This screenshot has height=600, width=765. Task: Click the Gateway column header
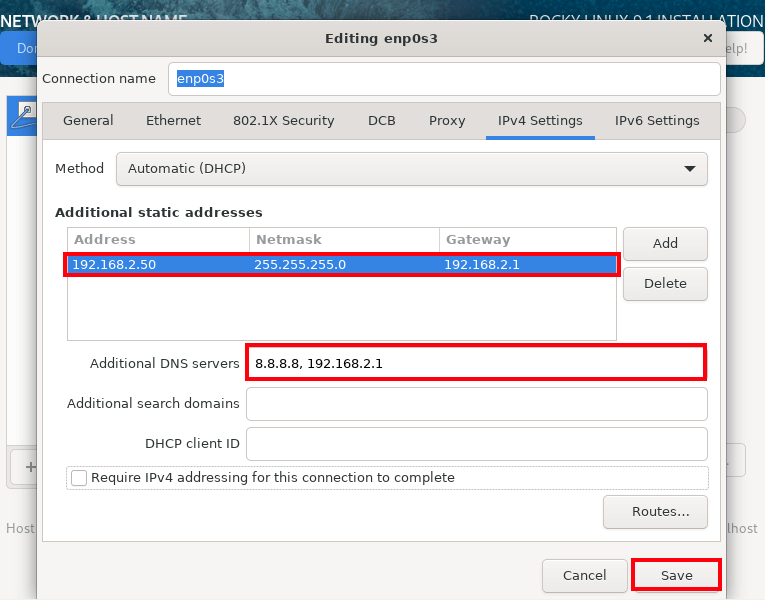click(528, 240)
